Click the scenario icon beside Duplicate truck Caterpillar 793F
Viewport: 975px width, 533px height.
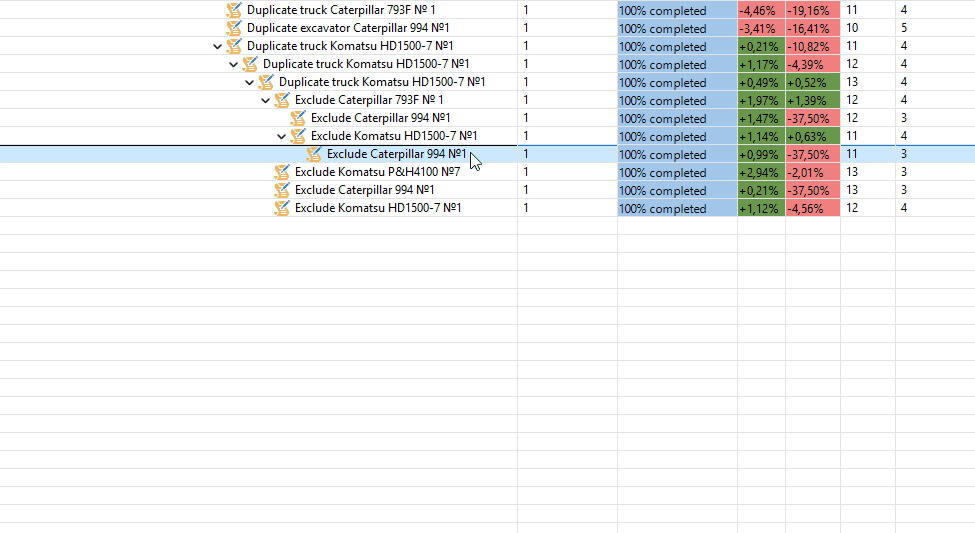(x=234, y=10)
